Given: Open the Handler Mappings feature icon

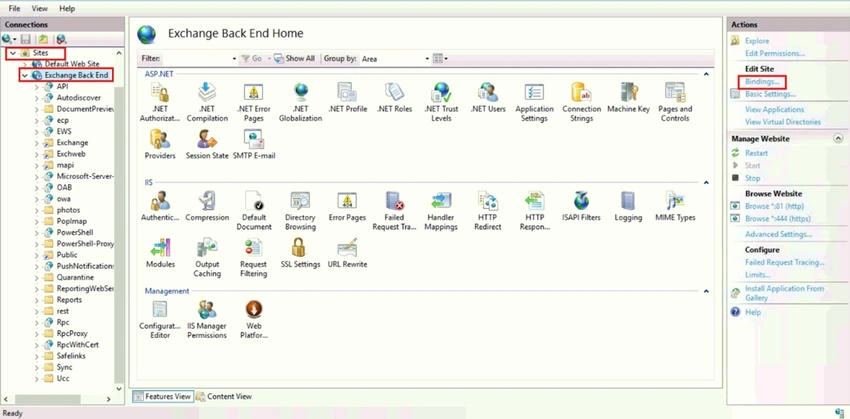Looking at the screenshot, I should click(441, 201).
